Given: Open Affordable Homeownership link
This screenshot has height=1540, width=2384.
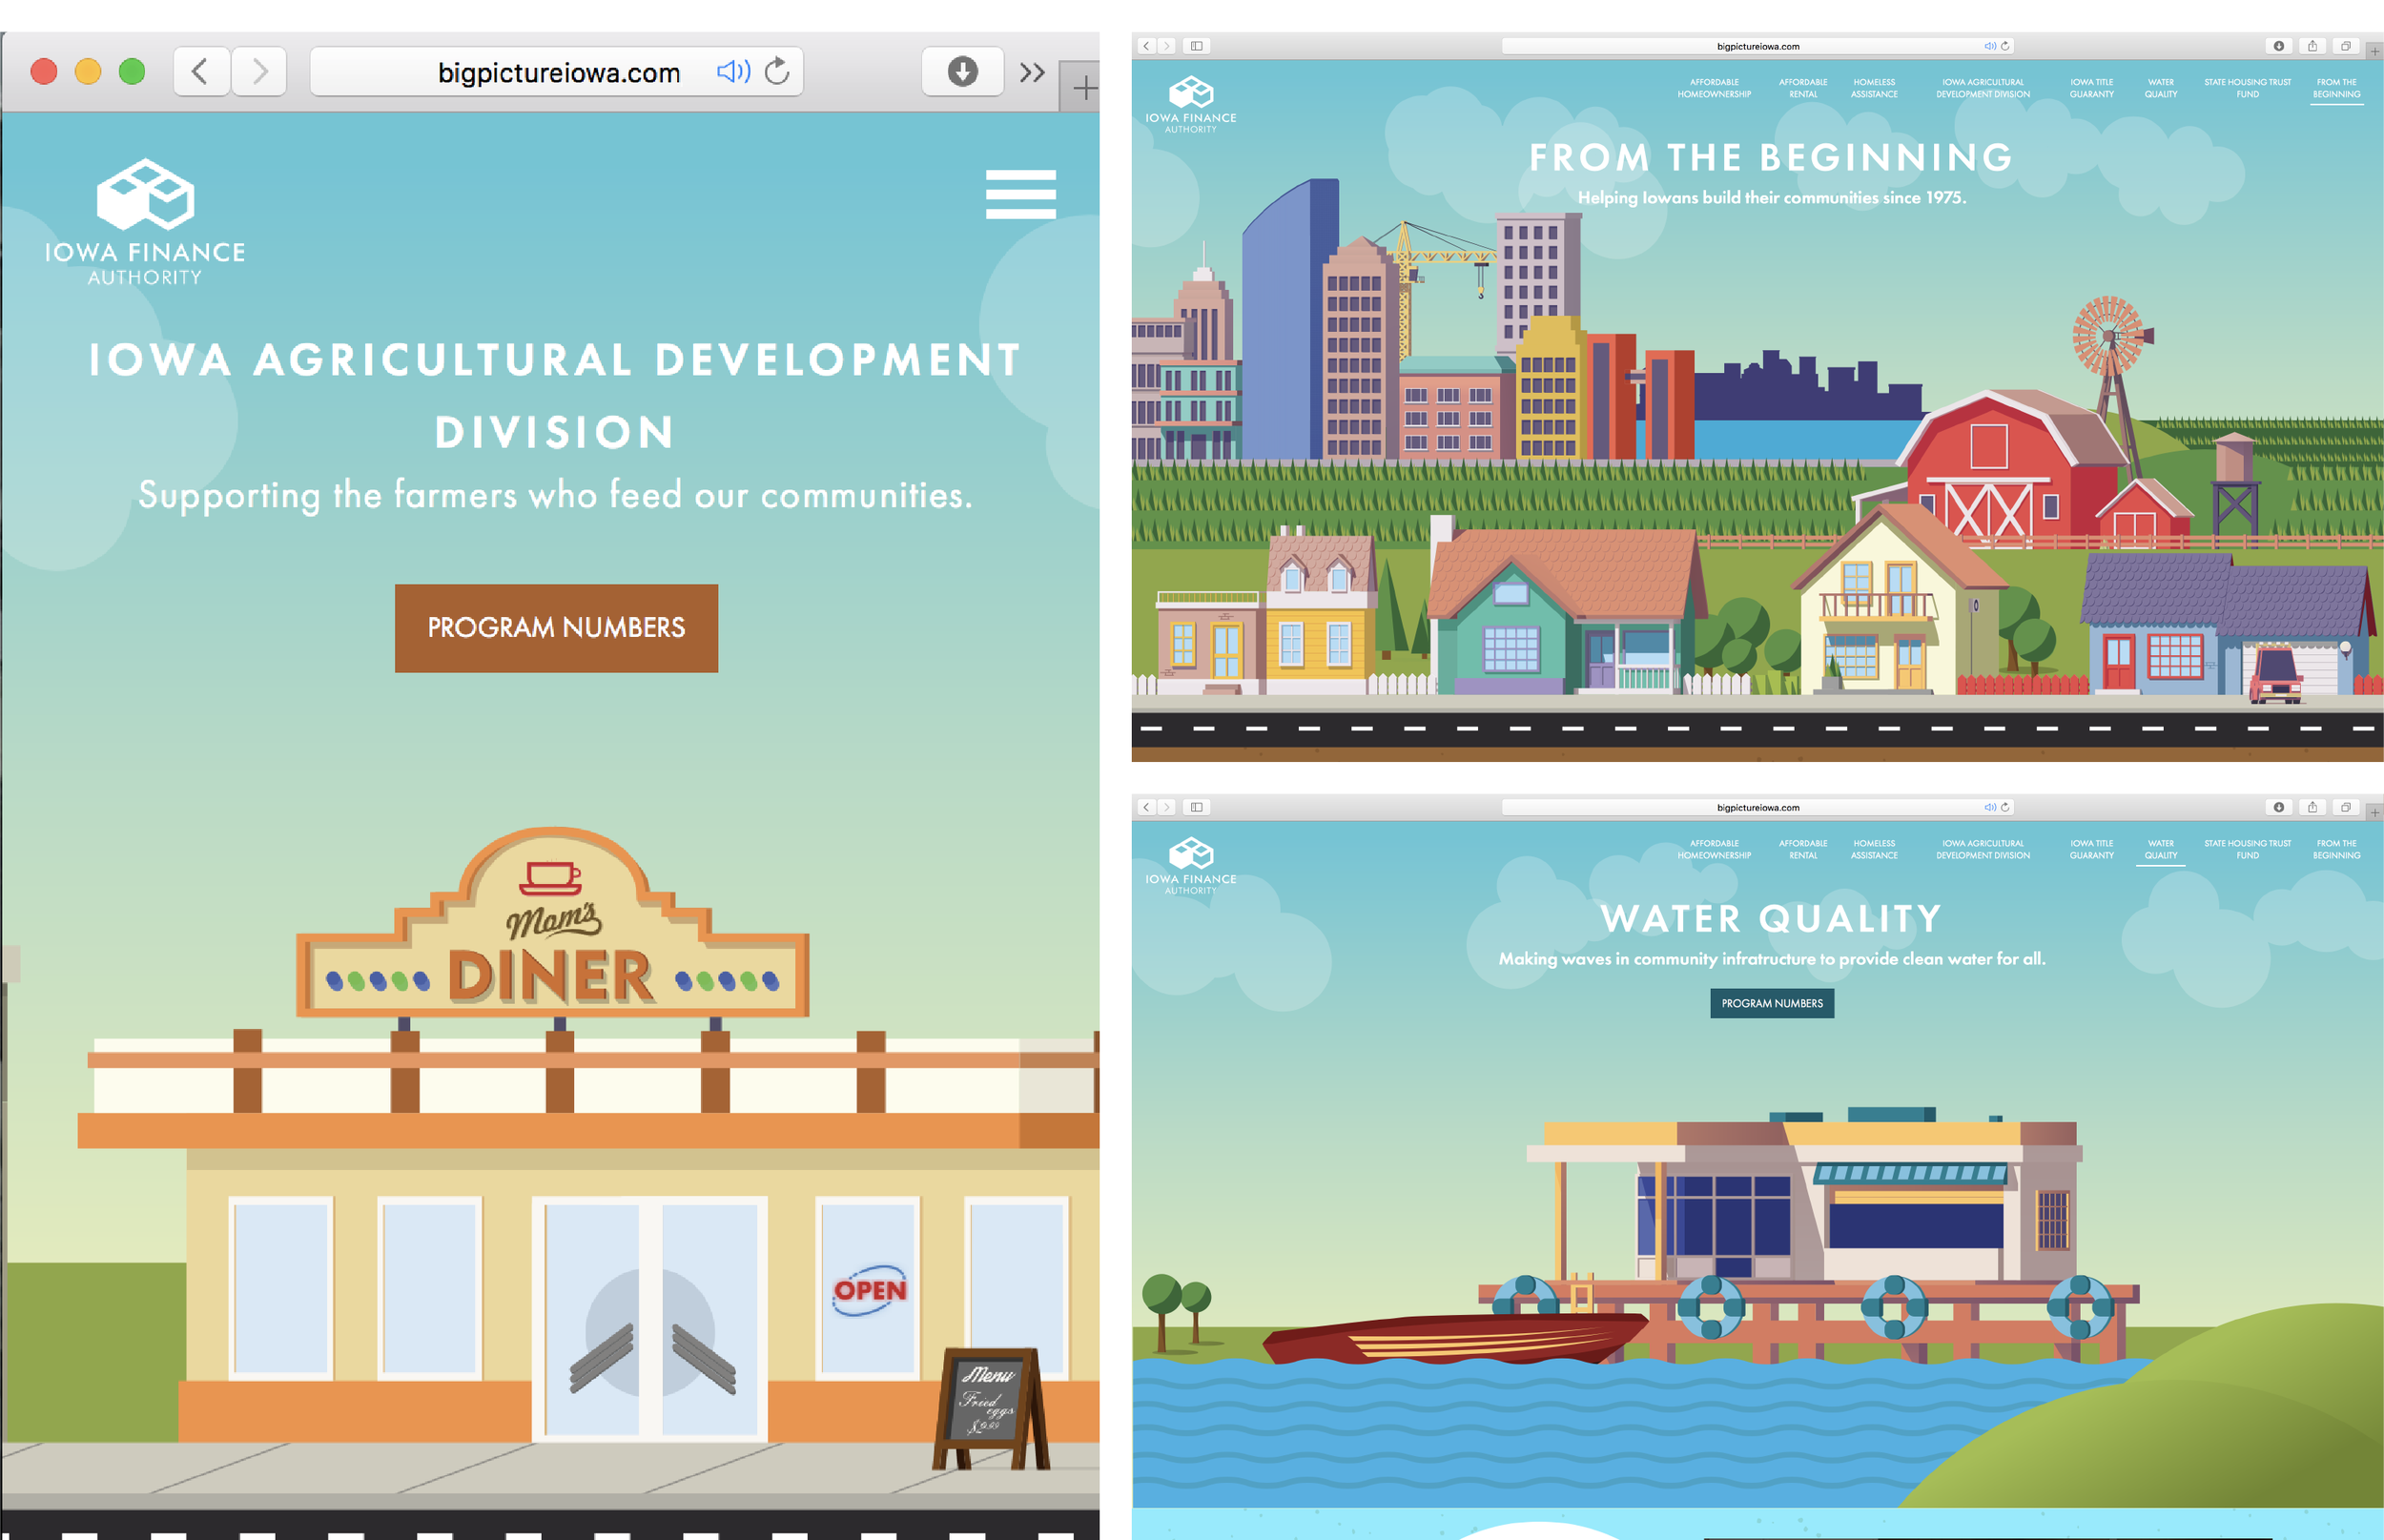Looking at the screenshot, I should click(1713, 88).
